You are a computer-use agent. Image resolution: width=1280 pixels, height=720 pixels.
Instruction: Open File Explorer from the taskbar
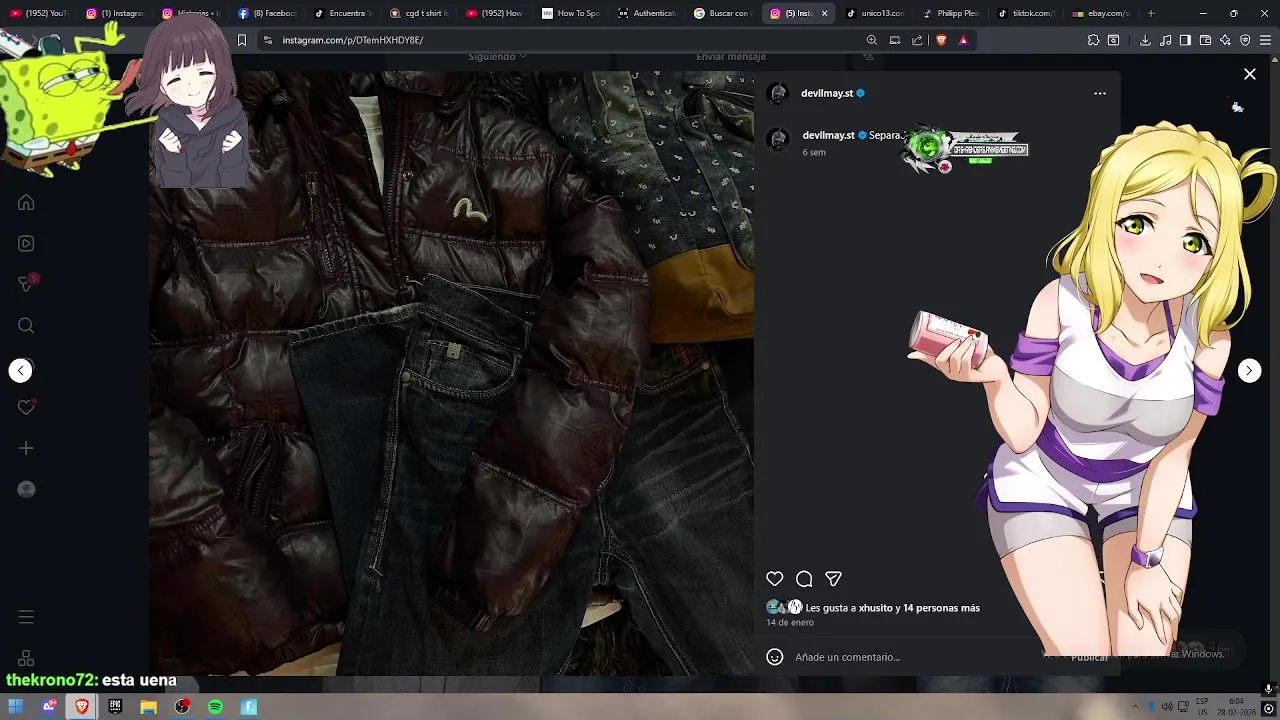148,707
